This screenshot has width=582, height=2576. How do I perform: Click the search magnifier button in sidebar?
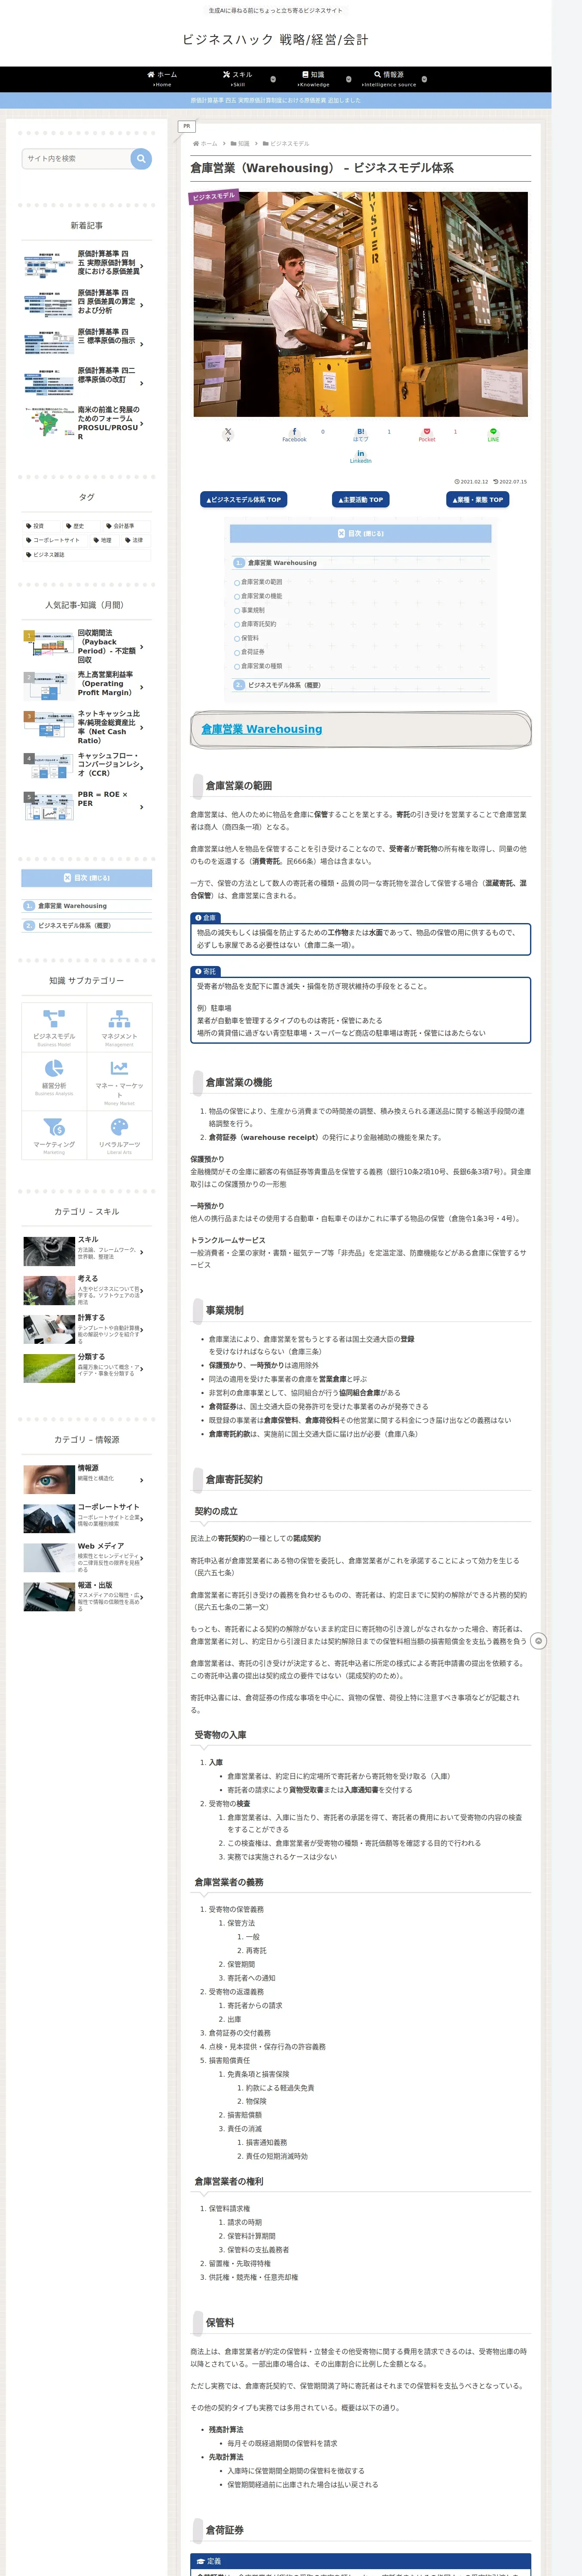141,158
